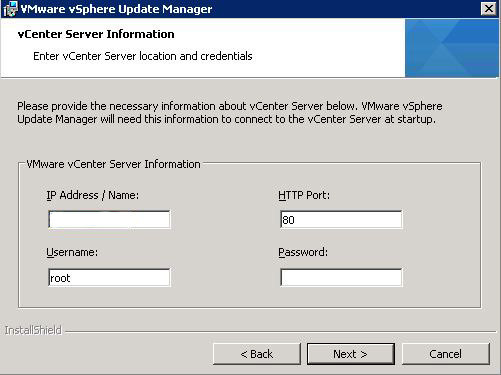
Task: Click the VMware vSphere Update Manager title text
Action: coord(116,9)
